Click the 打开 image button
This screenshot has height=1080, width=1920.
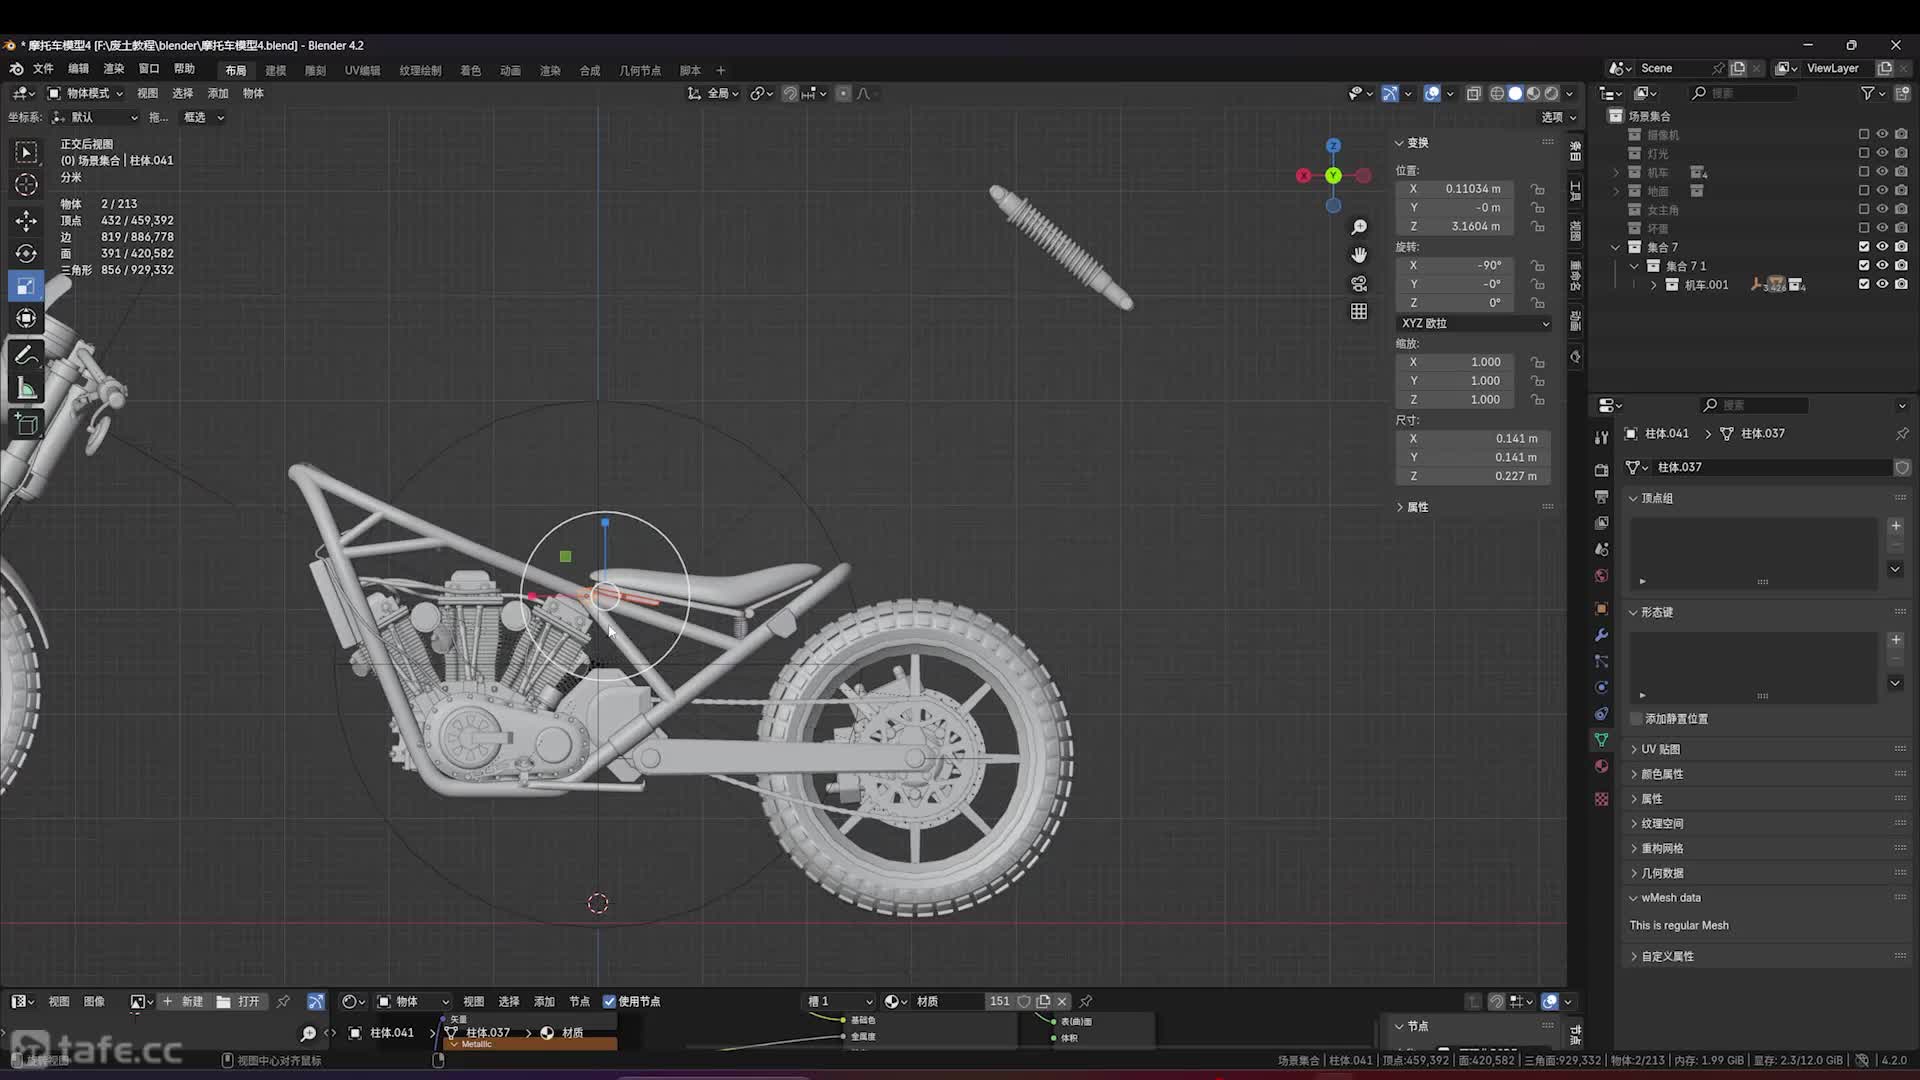pos(240,1001)
